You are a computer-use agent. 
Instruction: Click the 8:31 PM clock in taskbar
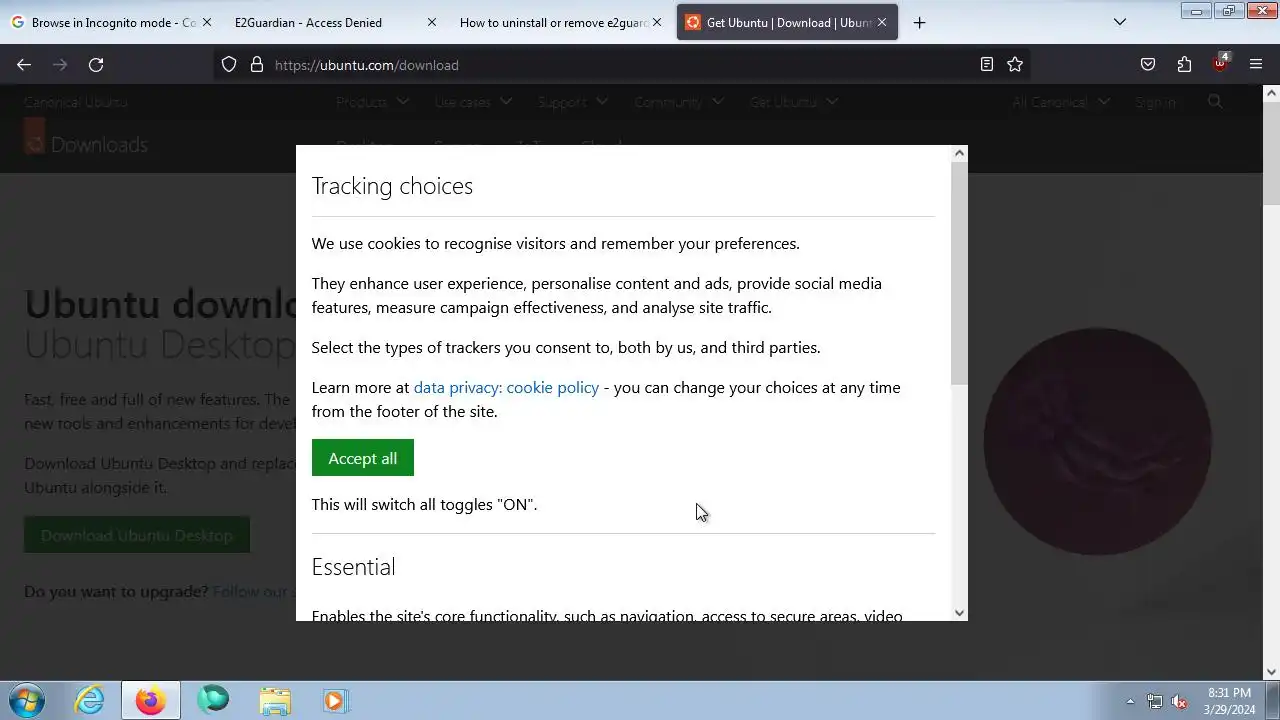click(1229, 701)
